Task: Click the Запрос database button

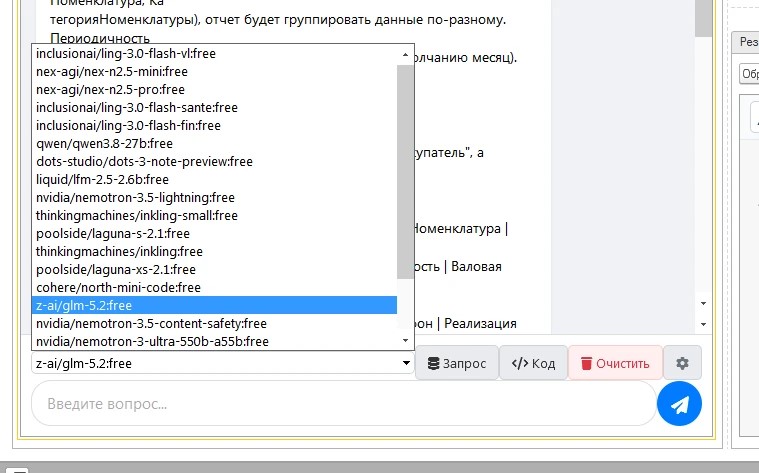Action: 457,363
